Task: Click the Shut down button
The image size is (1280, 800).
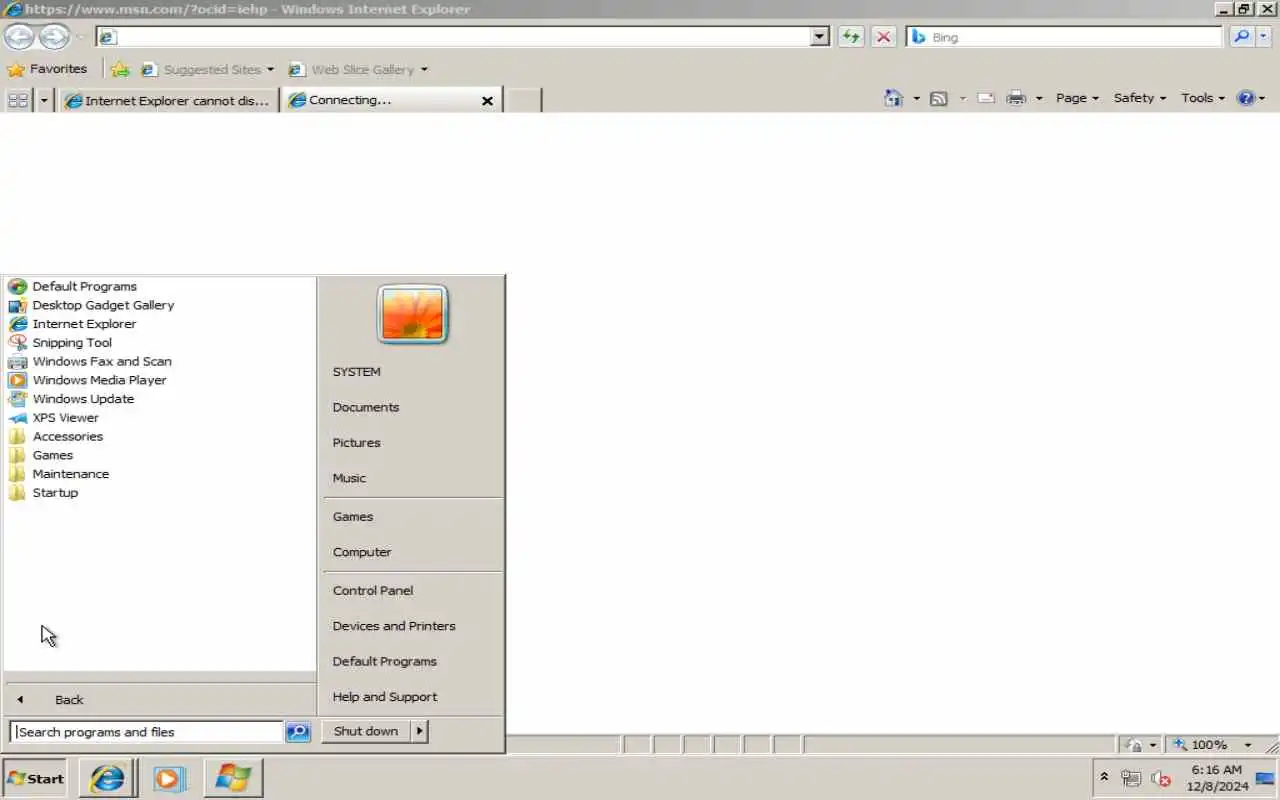Action: [366, 731]
